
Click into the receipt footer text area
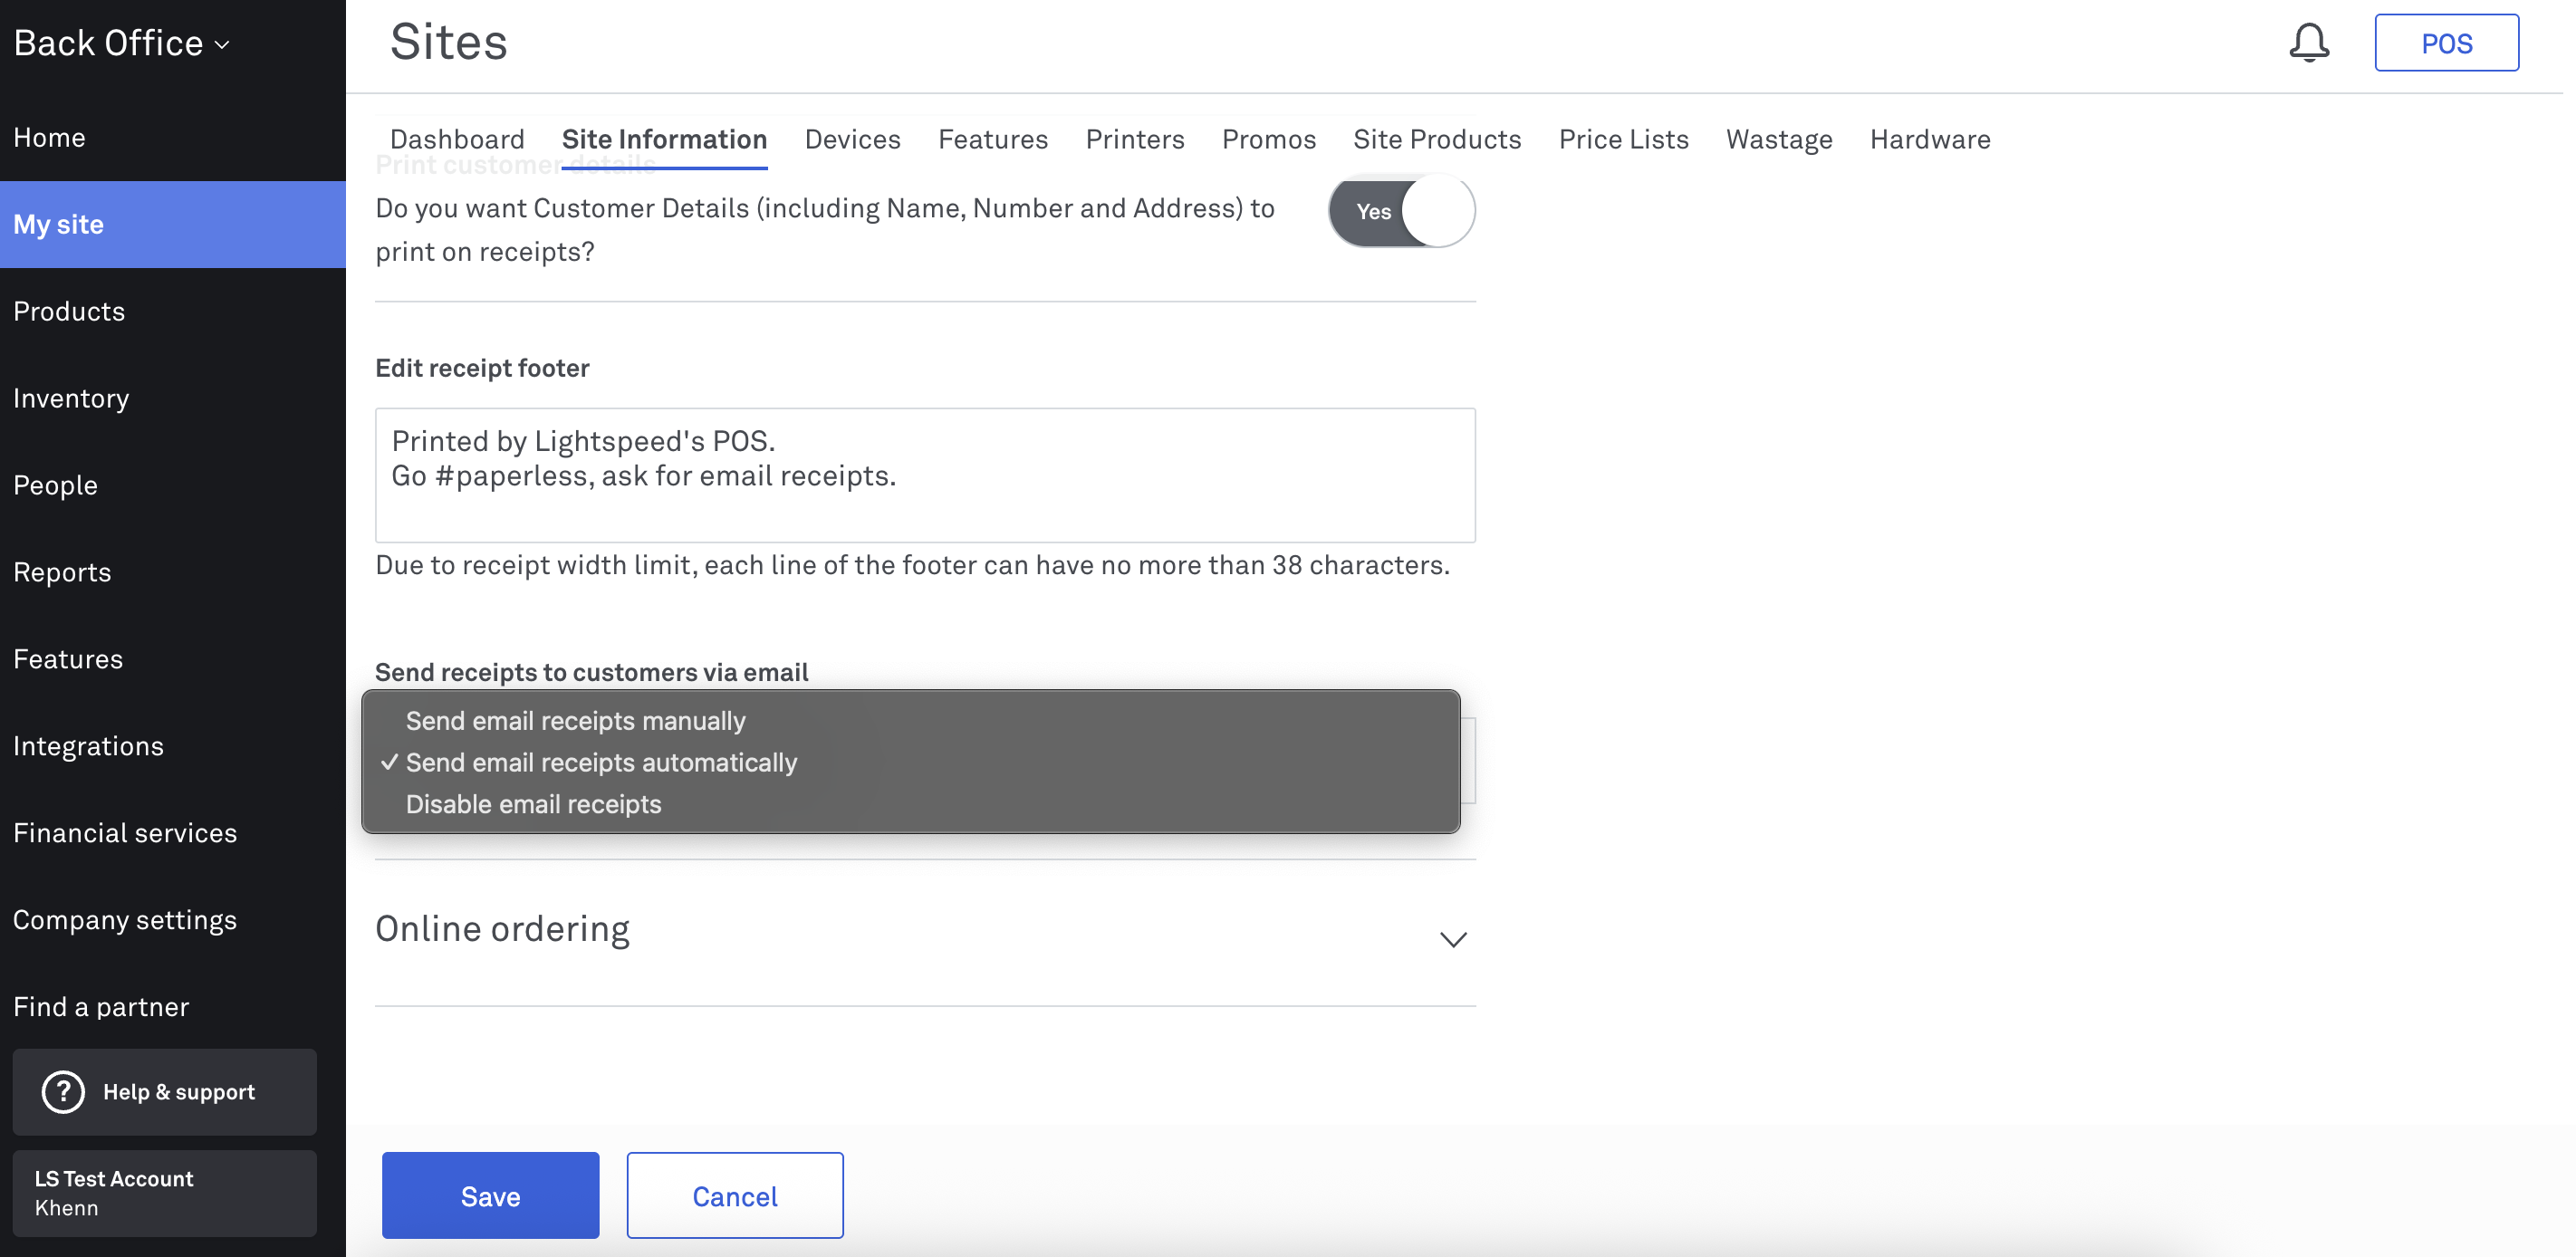tap(924, 475)
